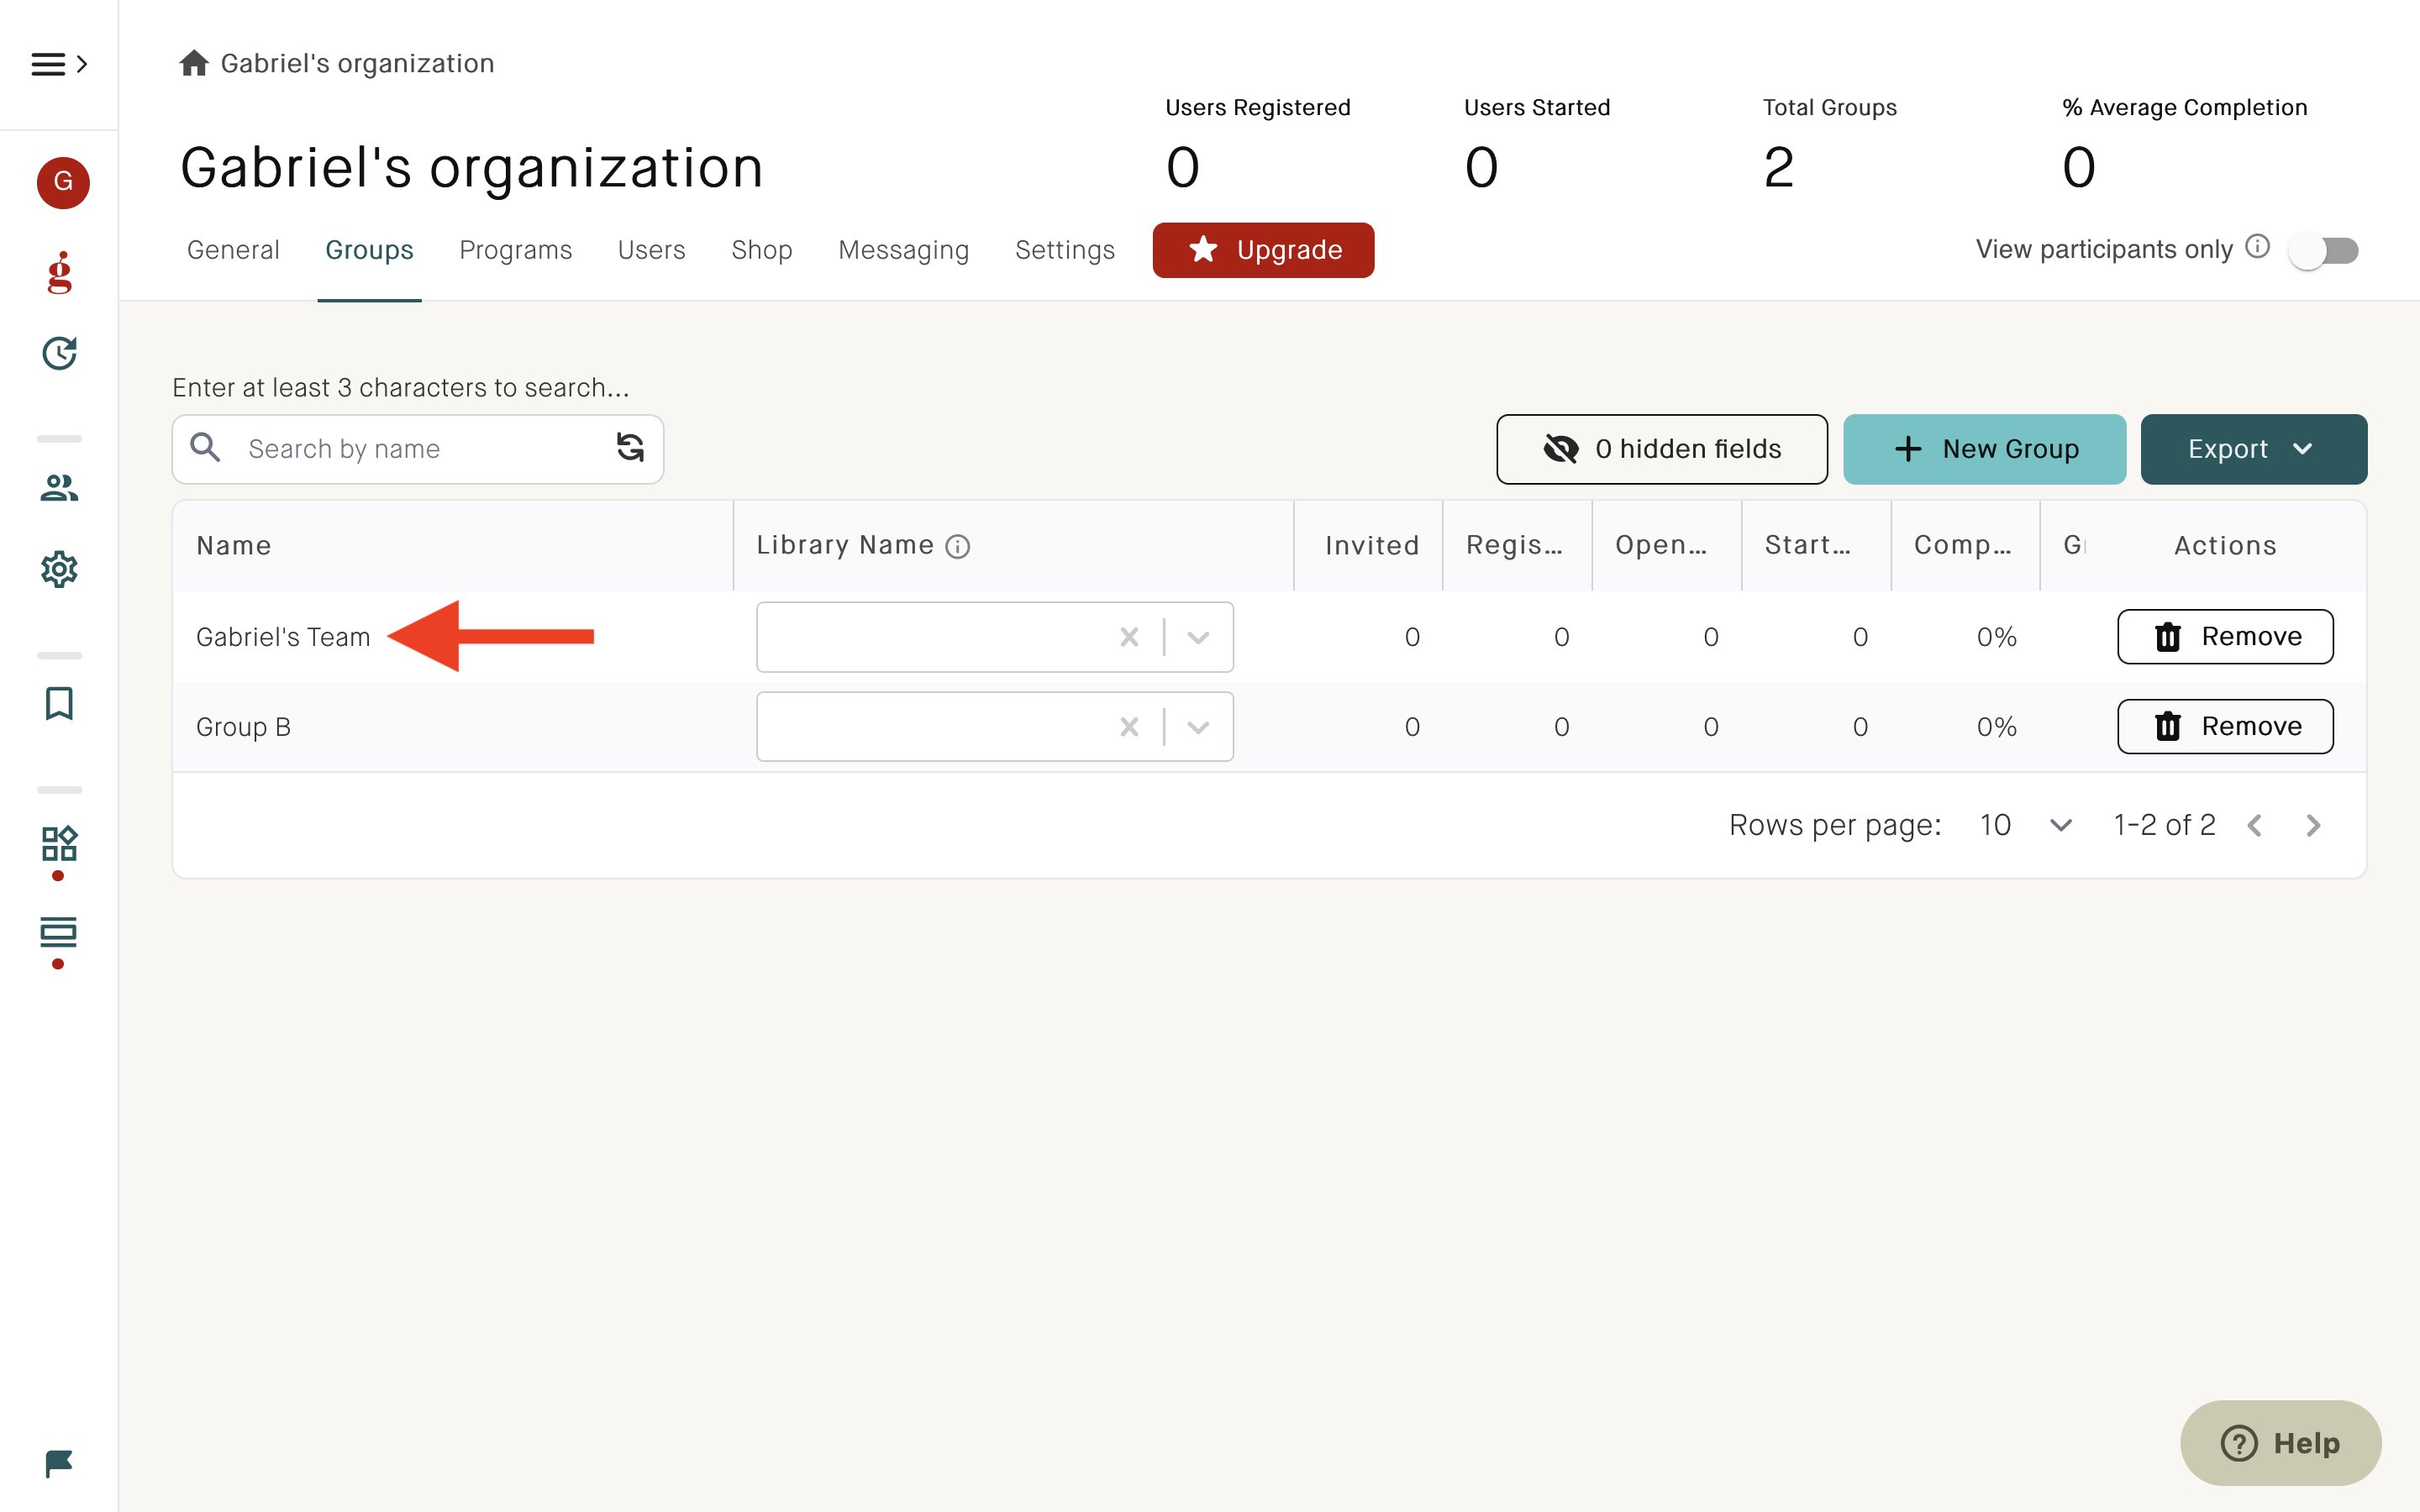This screenshot has width=2420, height=1512.
Task: Open the widgets apps sidebar icon
Action: (59, 843)
